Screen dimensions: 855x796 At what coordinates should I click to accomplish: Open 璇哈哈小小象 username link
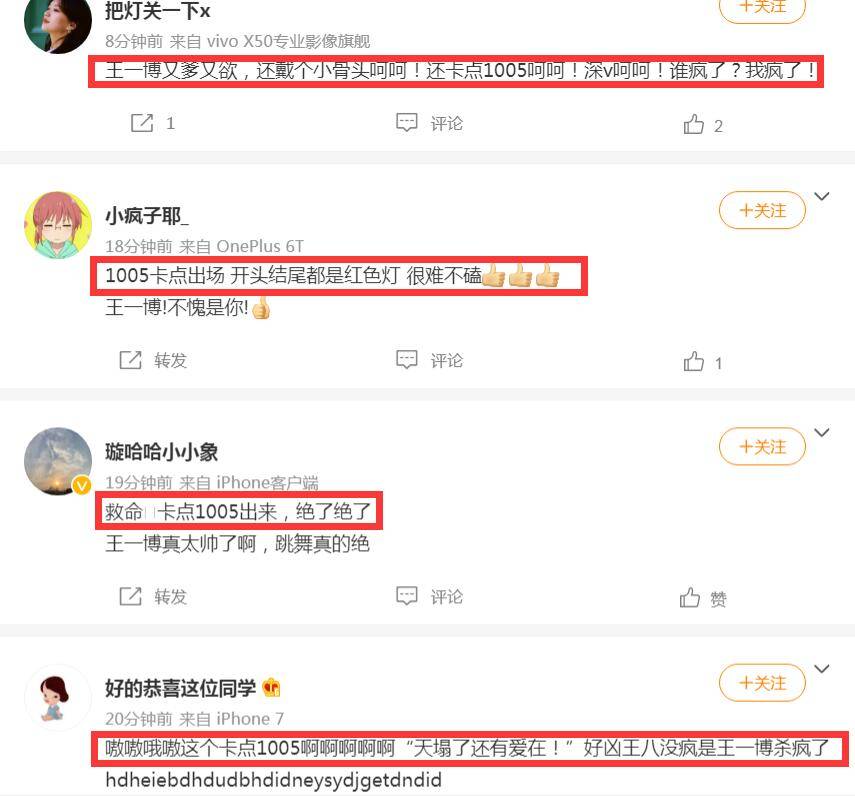point(161,452)
